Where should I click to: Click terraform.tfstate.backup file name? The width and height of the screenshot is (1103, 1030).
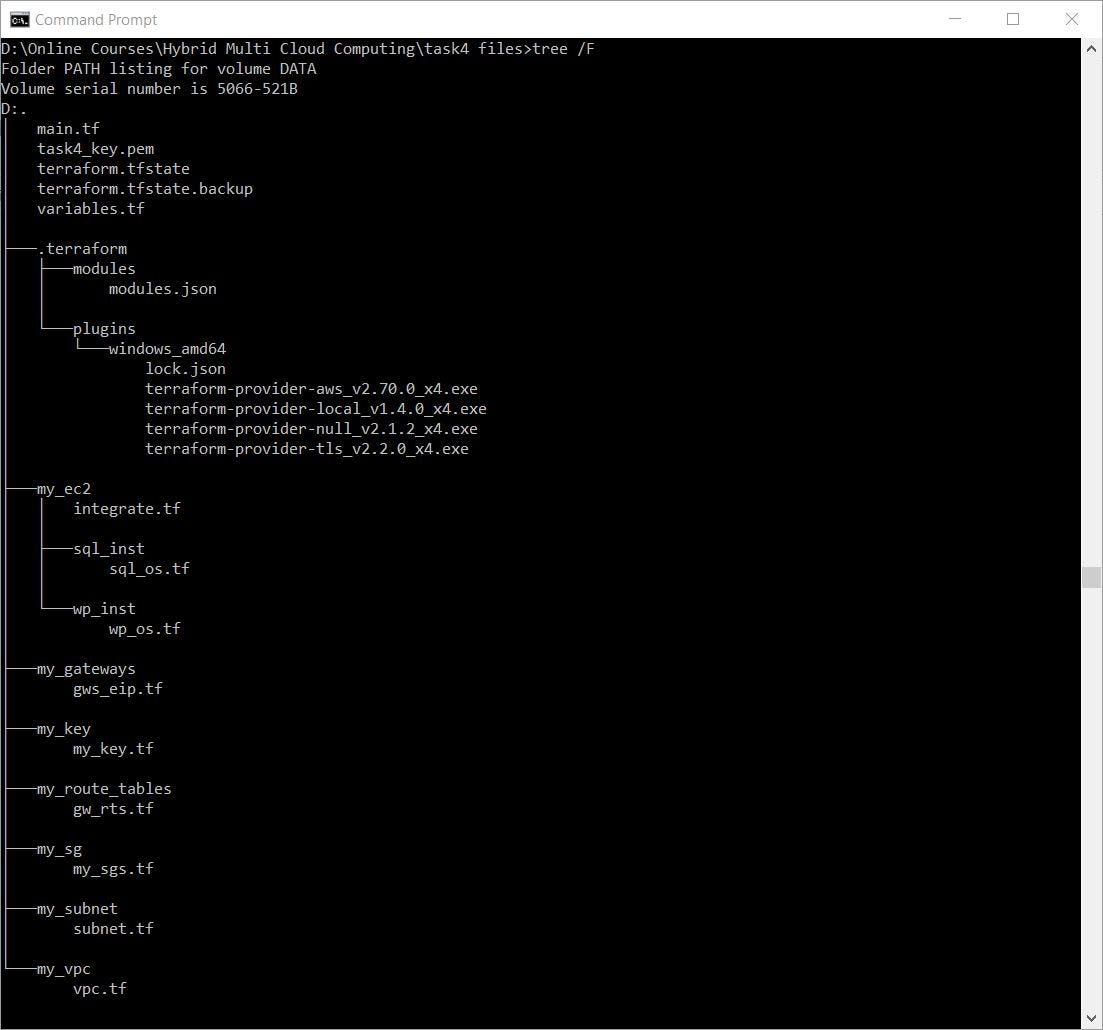(145, 189)
